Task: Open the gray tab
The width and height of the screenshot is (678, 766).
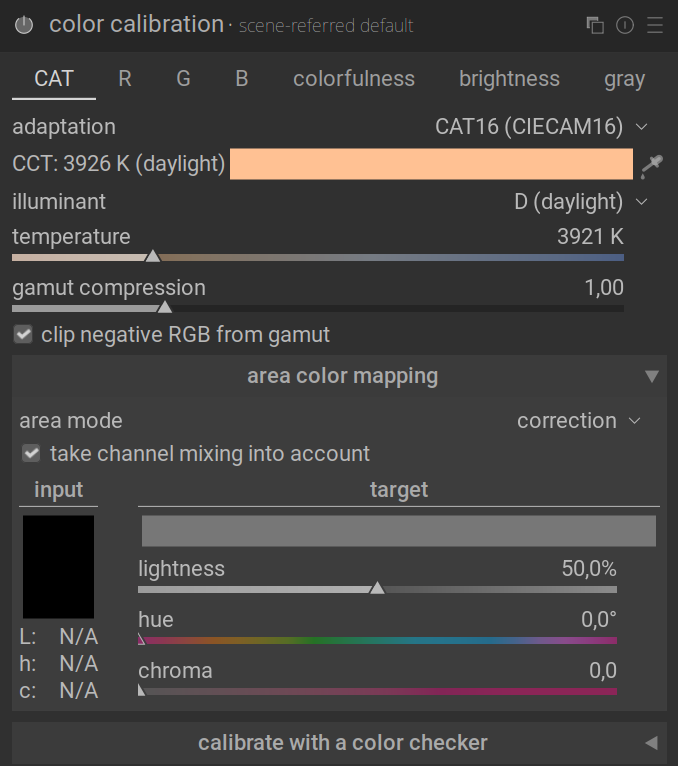Action: 624,79
